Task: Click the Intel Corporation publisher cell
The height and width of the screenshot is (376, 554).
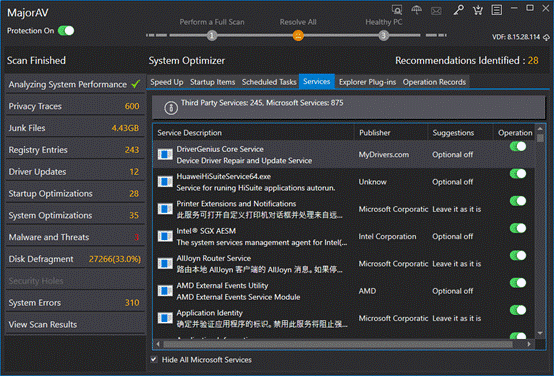Action: (x=387, y=236)
